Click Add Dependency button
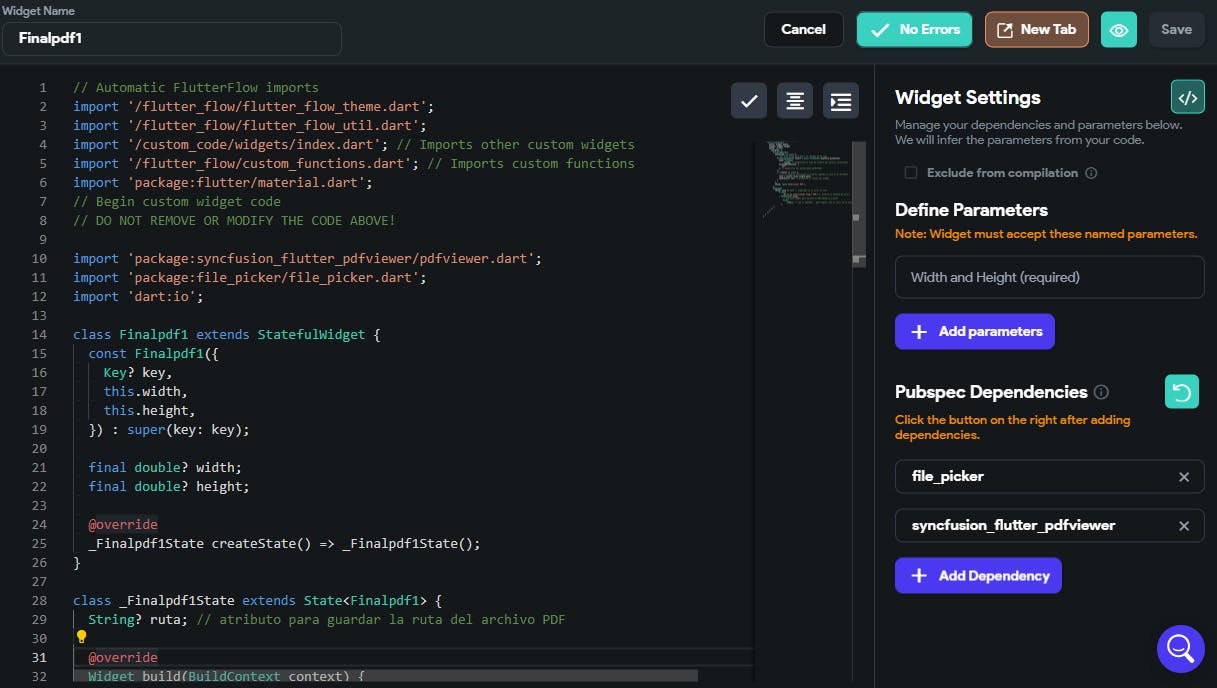 coord(977,576)
